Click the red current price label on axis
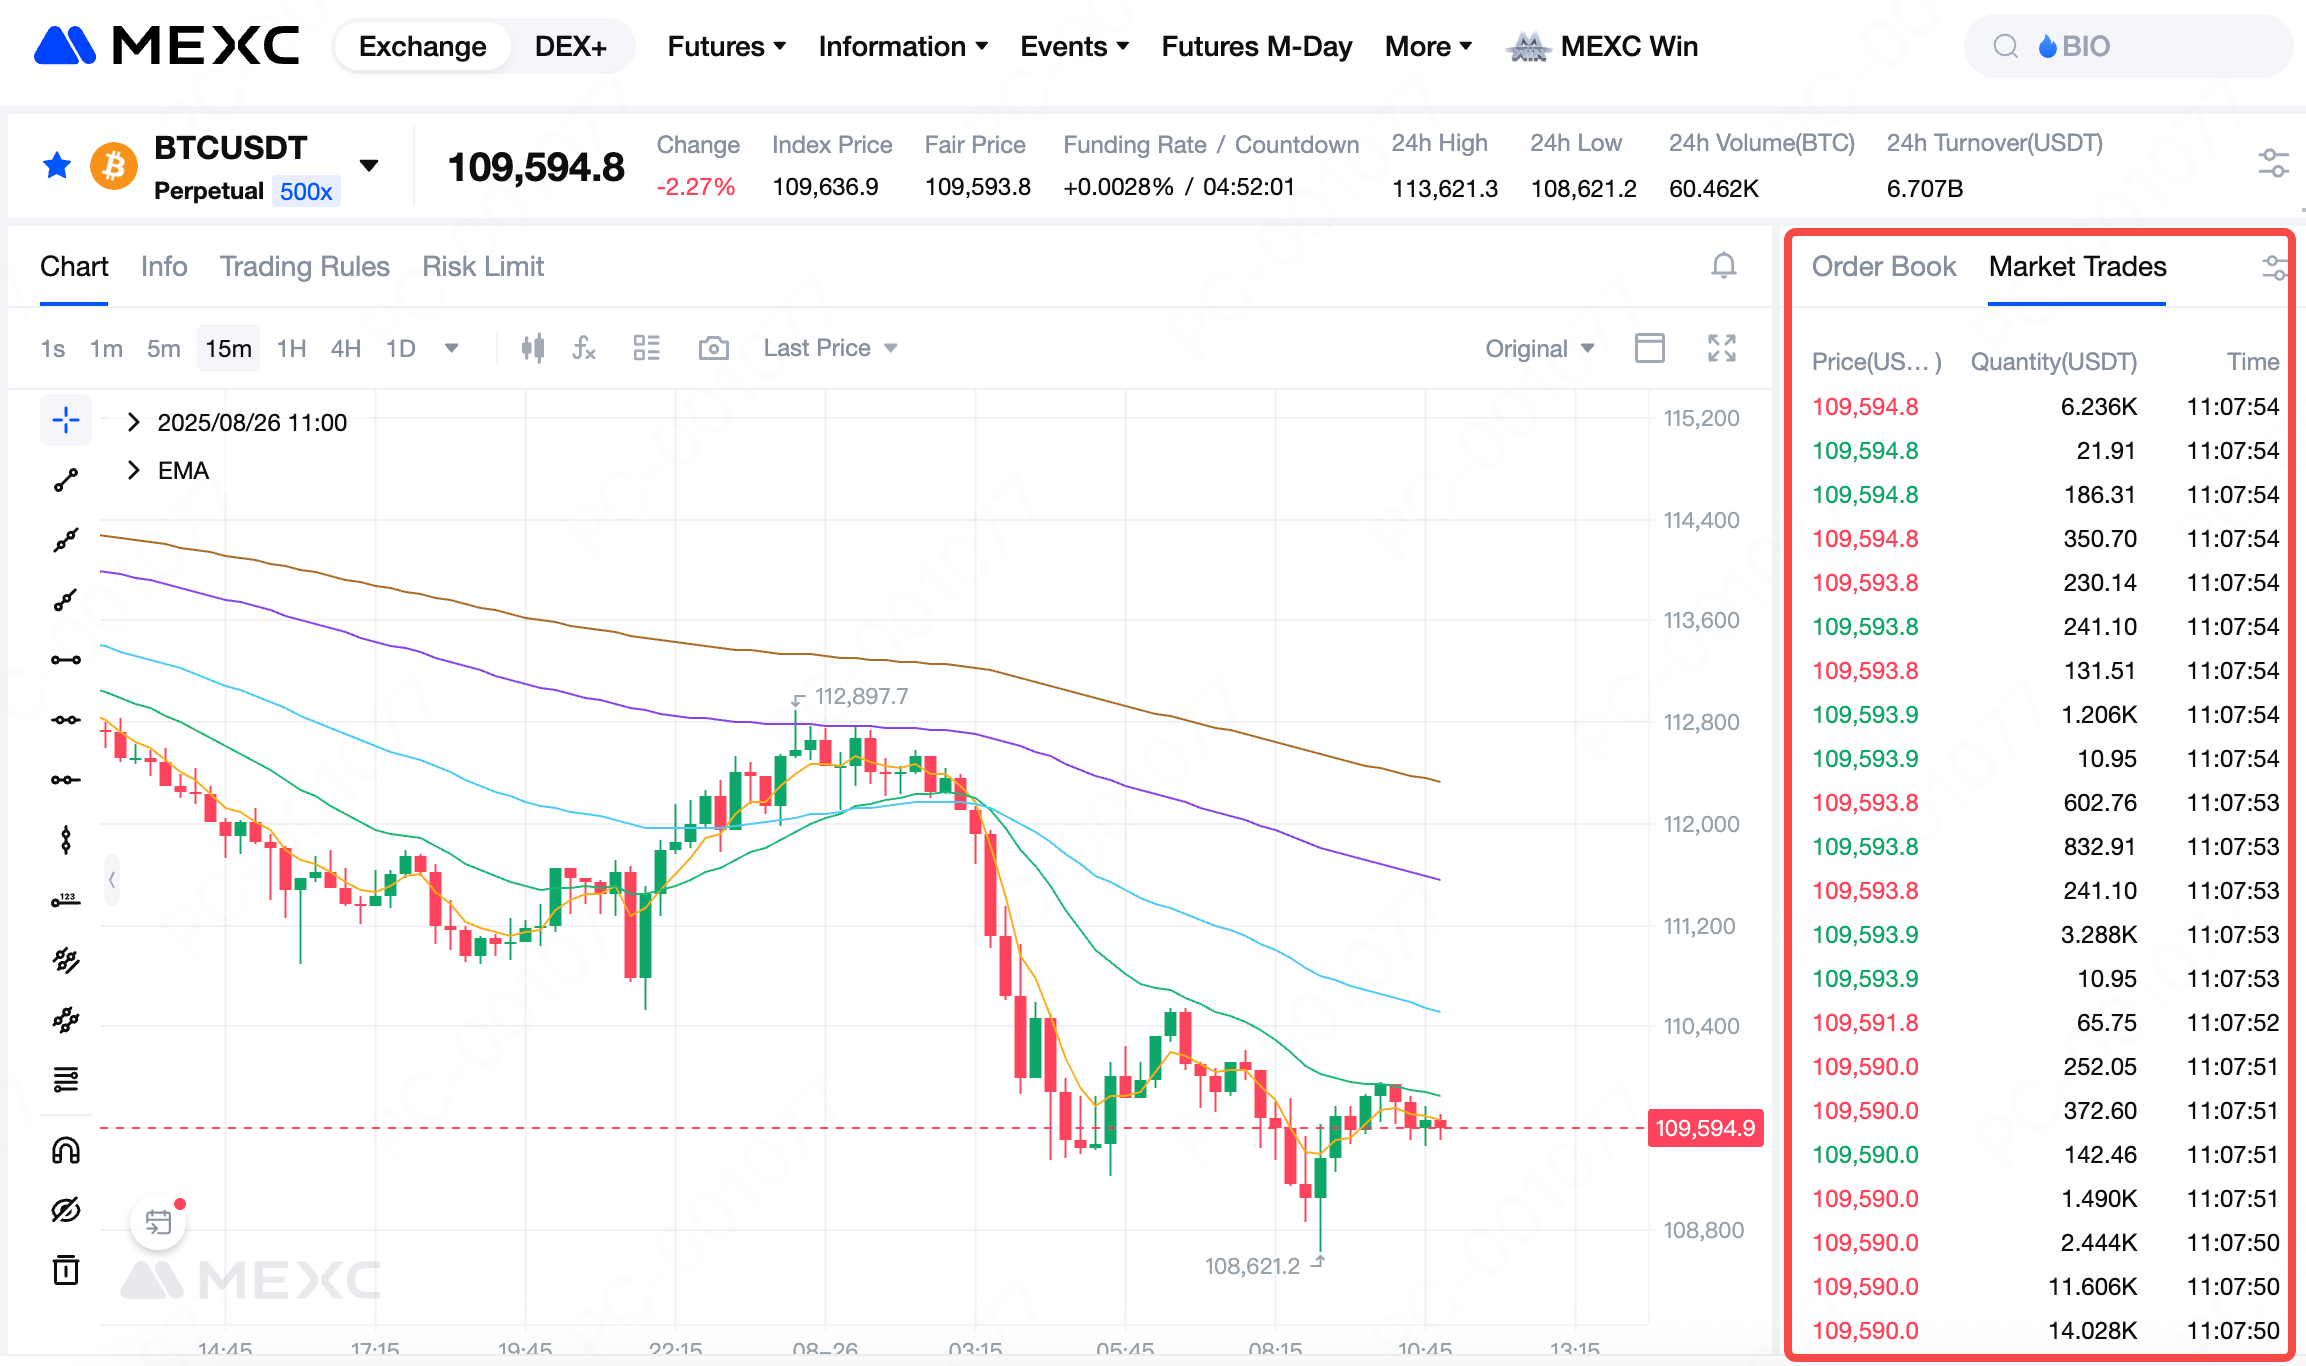Viewport: 2306px width, 1366px height. (x=1705, y=1128)
